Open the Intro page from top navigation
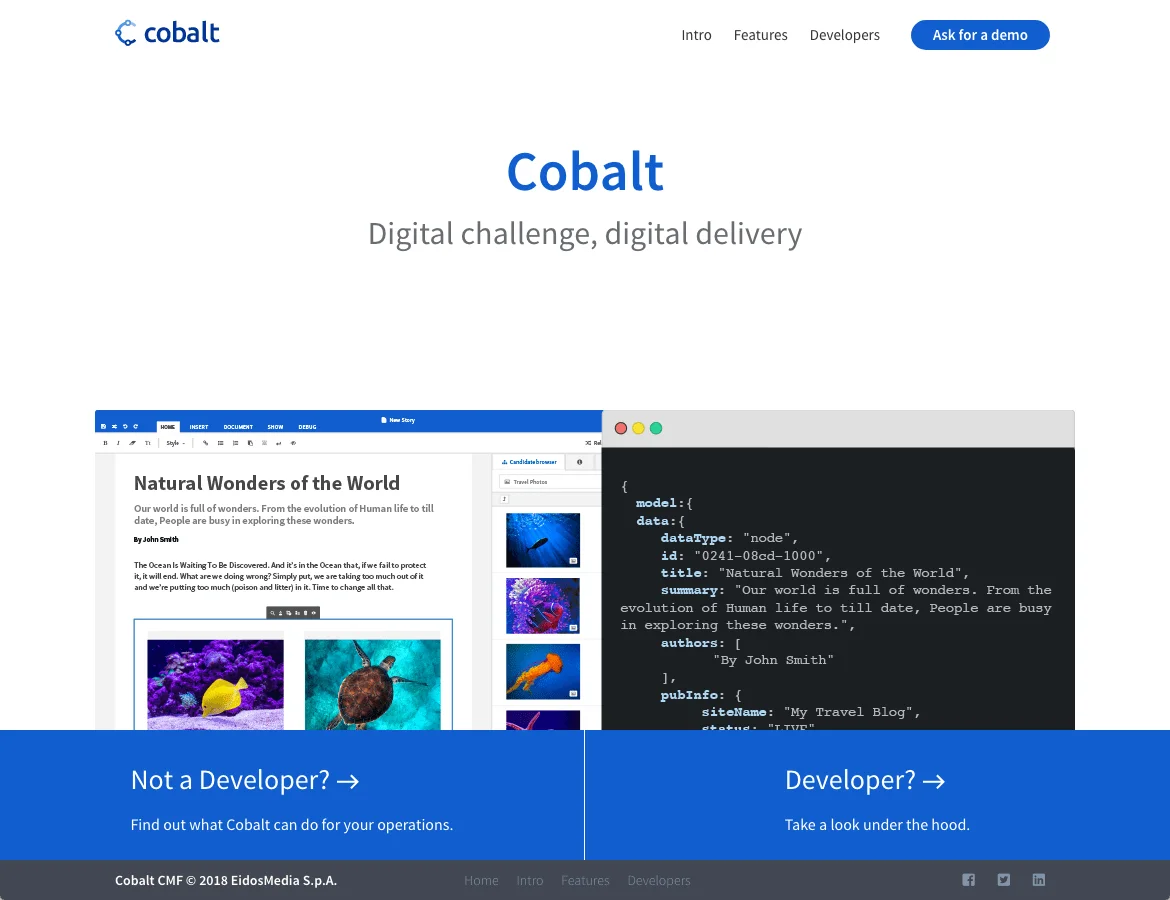This screenshot has height=900, width=1170. click(x=696, y=35)
